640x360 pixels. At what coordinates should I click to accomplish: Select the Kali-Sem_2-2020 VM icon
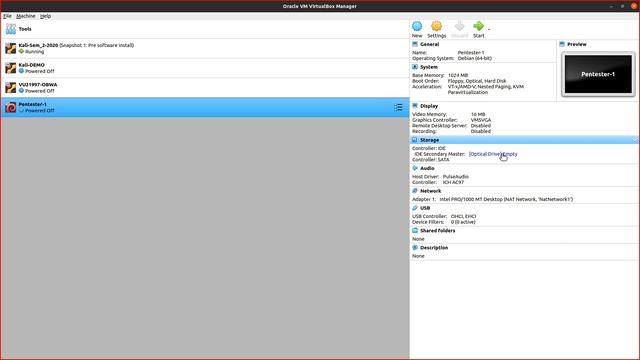[11, 48]
